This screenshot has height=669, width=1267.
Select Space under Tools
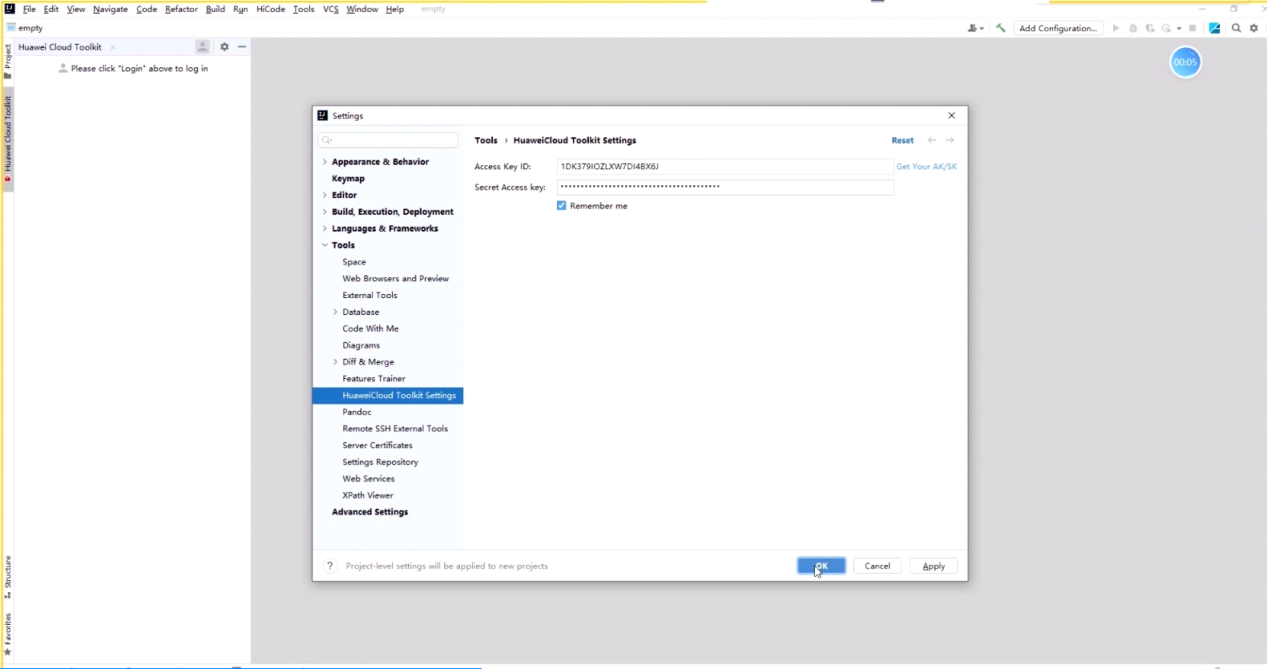[x=354, y=262]
